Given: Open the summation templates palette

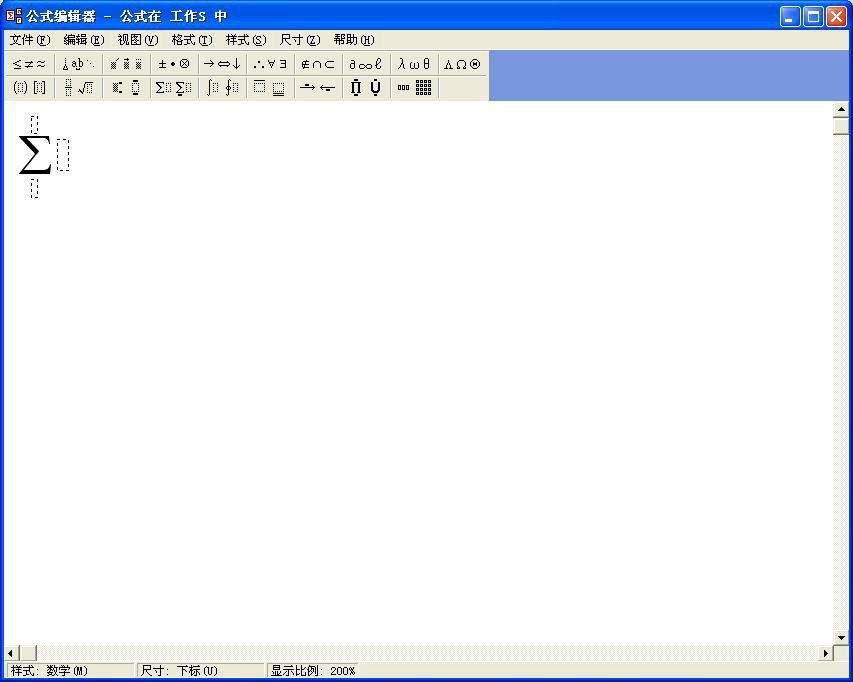Looking at the screenshot, I should coord(173,88).
